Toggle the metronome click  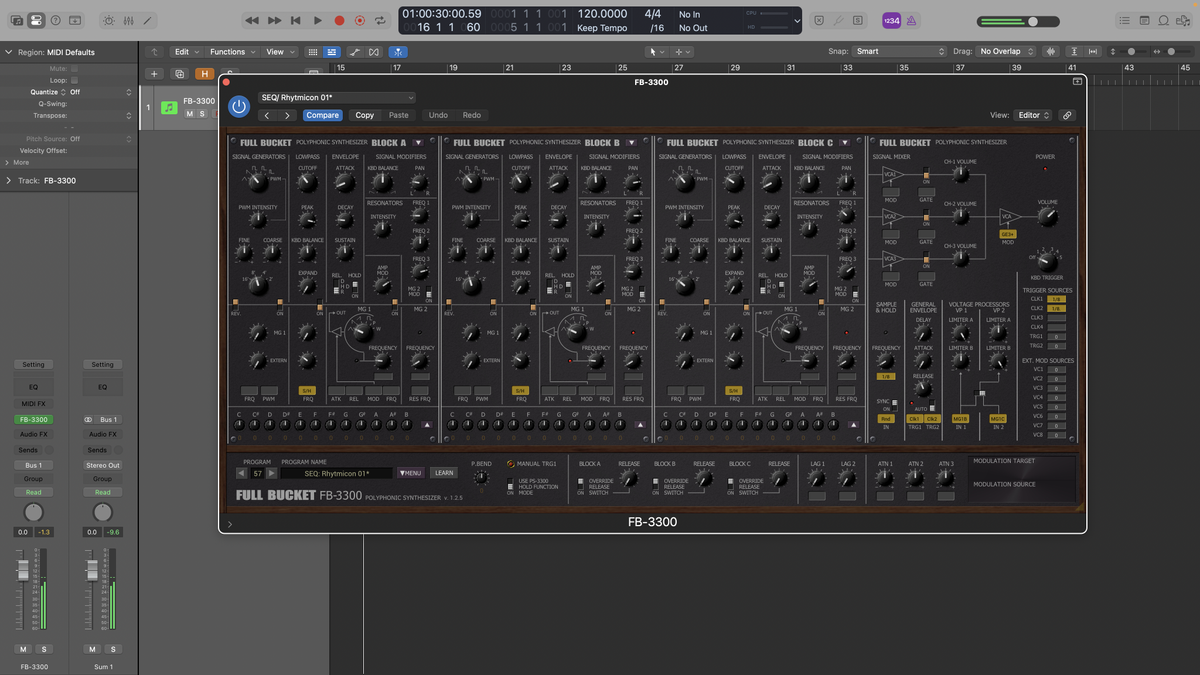coord(912,20)
